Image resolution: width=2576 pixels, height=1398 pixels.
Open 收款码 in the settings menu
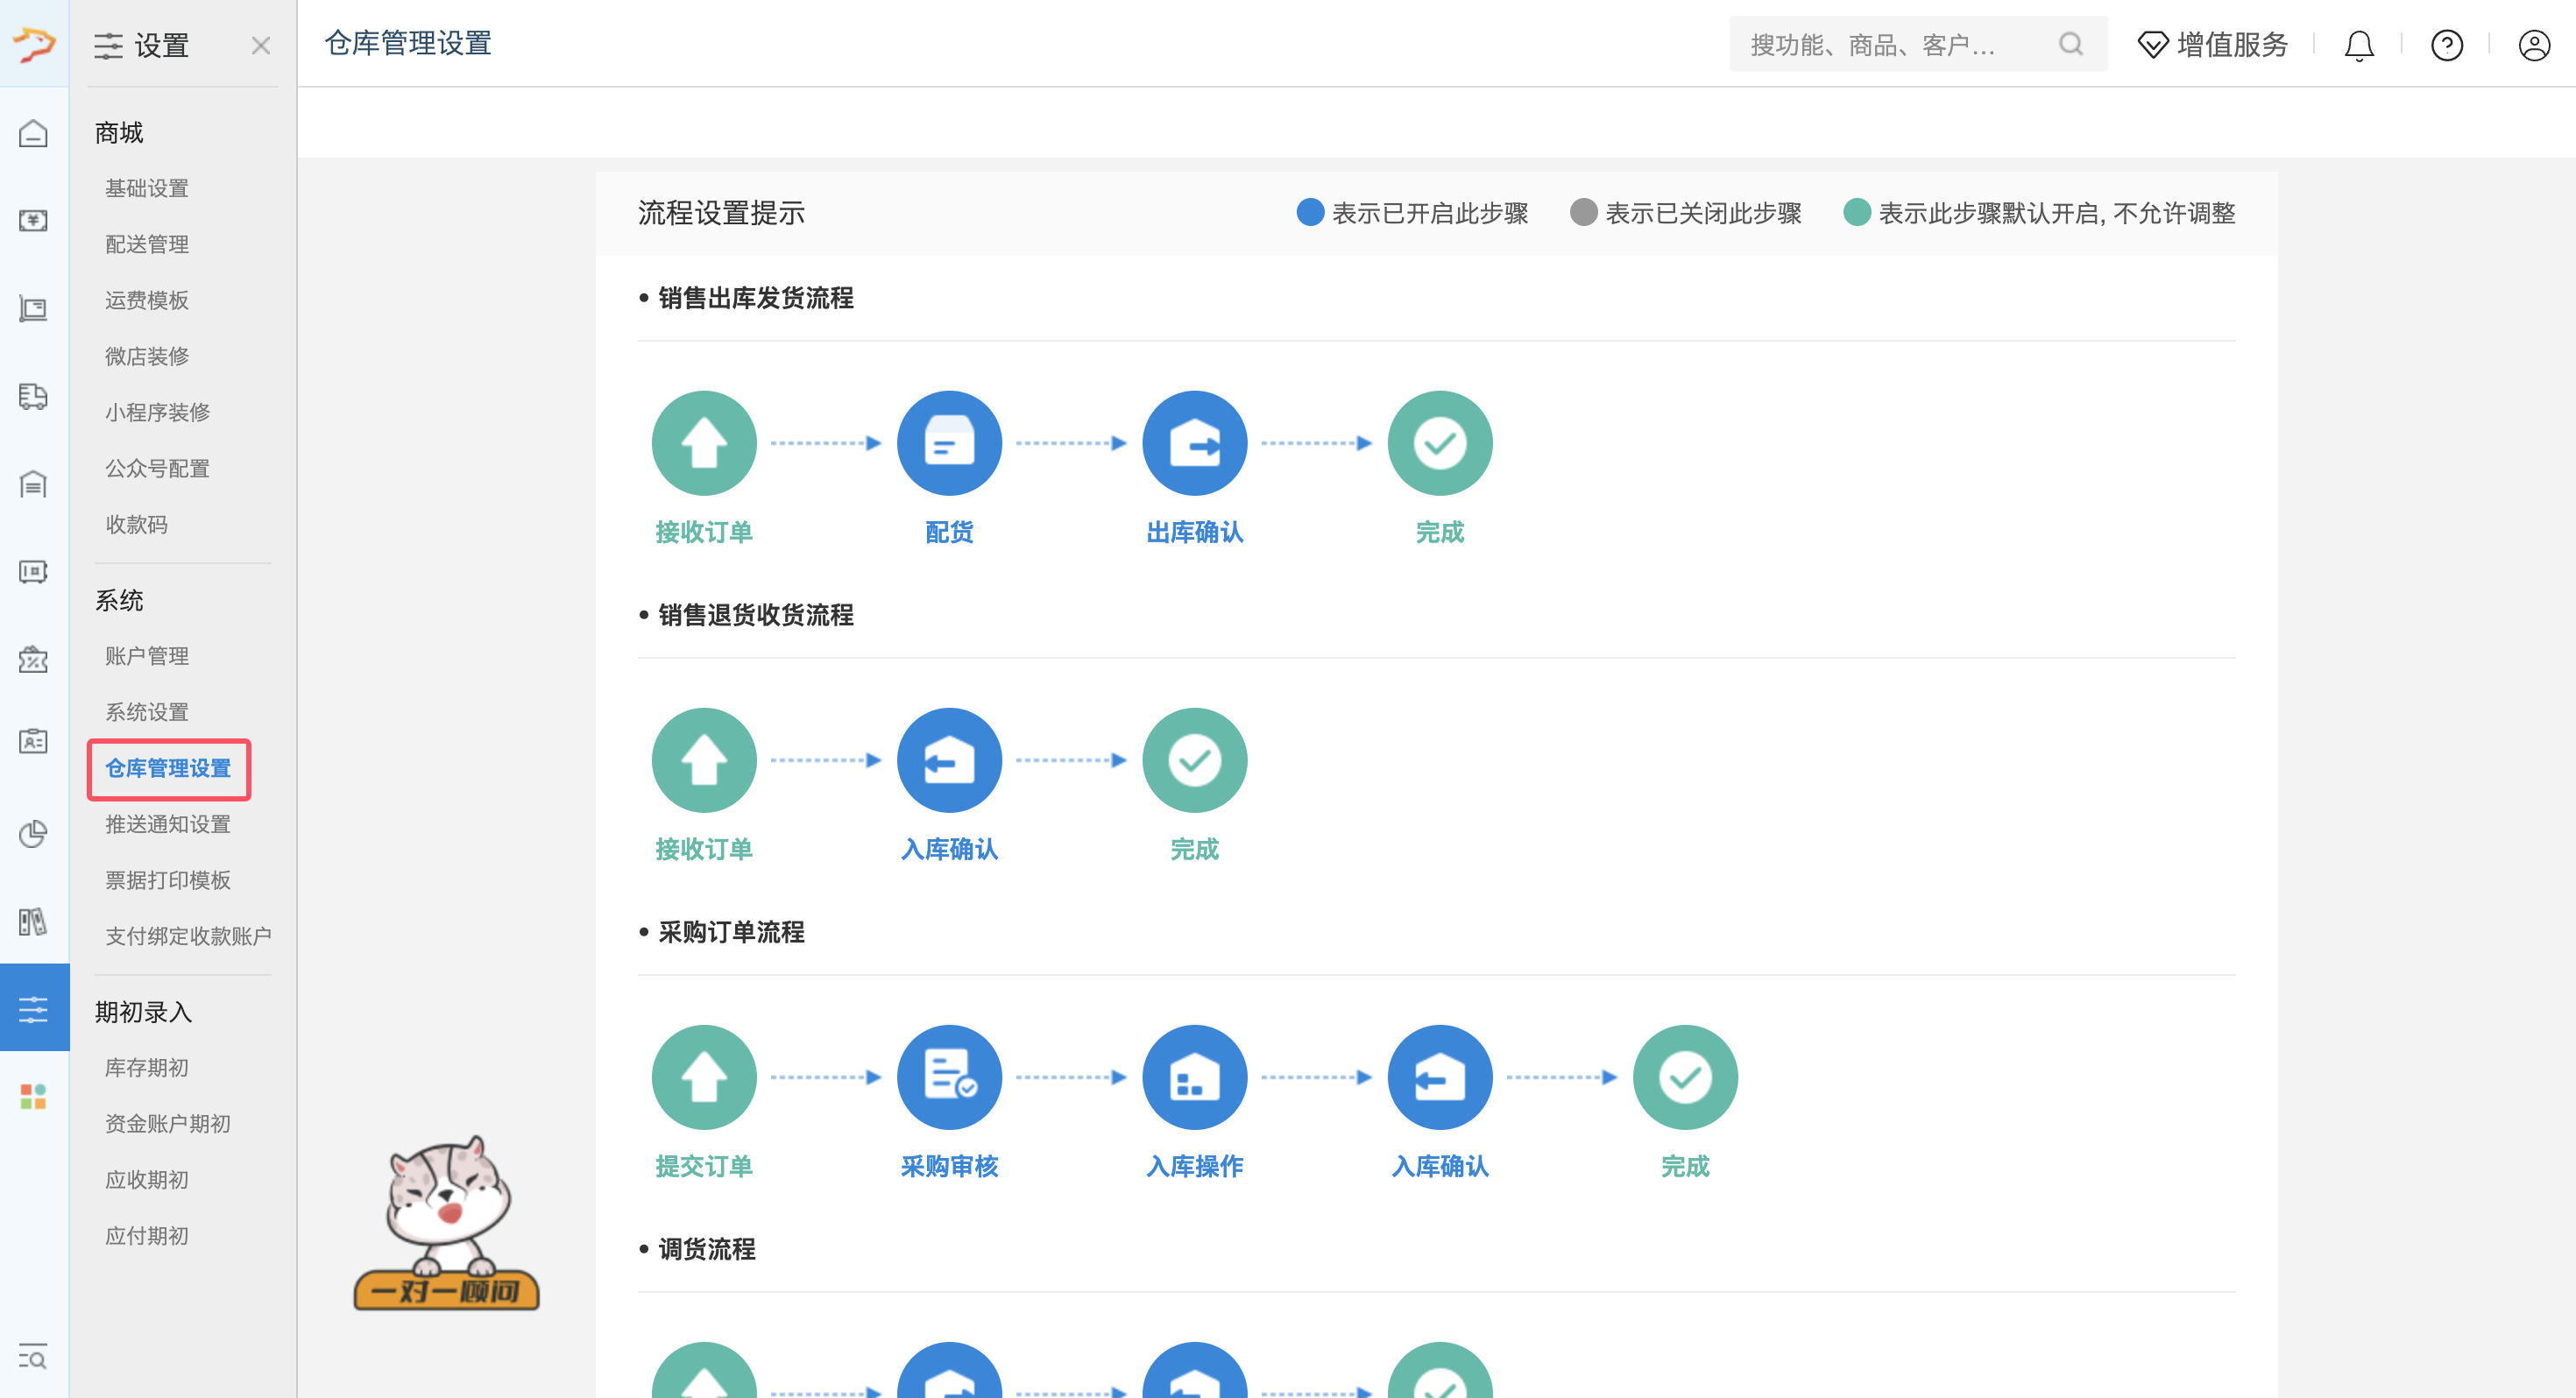point(137,524)
